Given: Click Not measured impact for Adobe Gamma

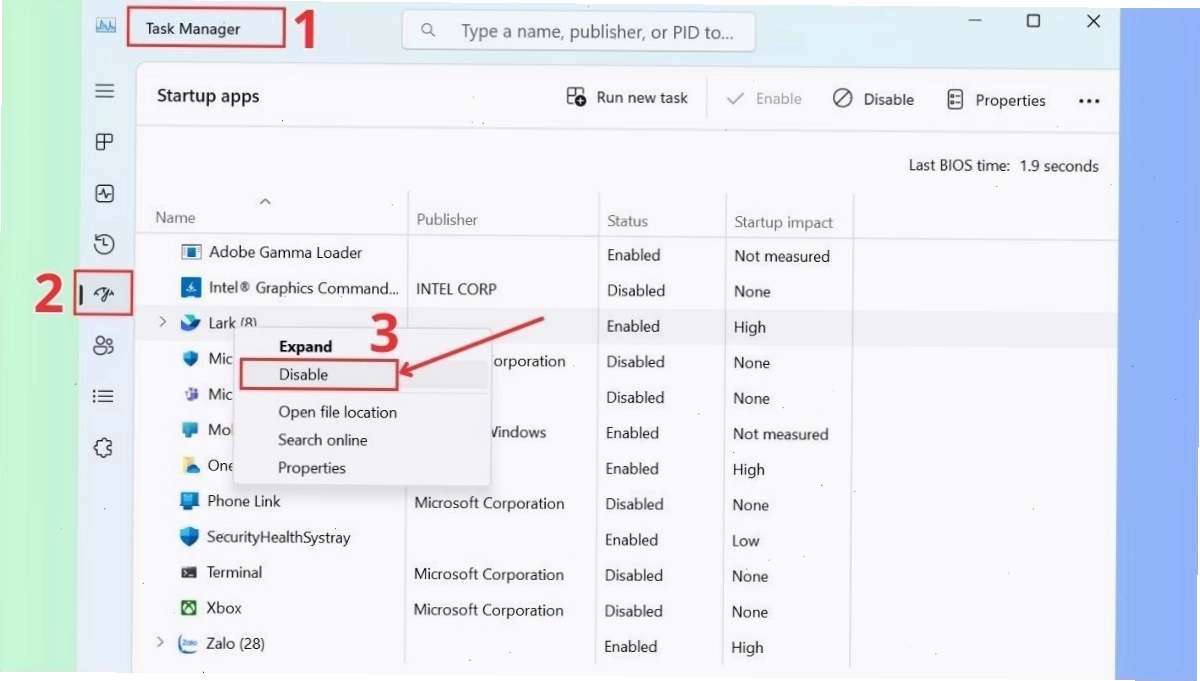Looking at the screenshot, I should 782,256.
